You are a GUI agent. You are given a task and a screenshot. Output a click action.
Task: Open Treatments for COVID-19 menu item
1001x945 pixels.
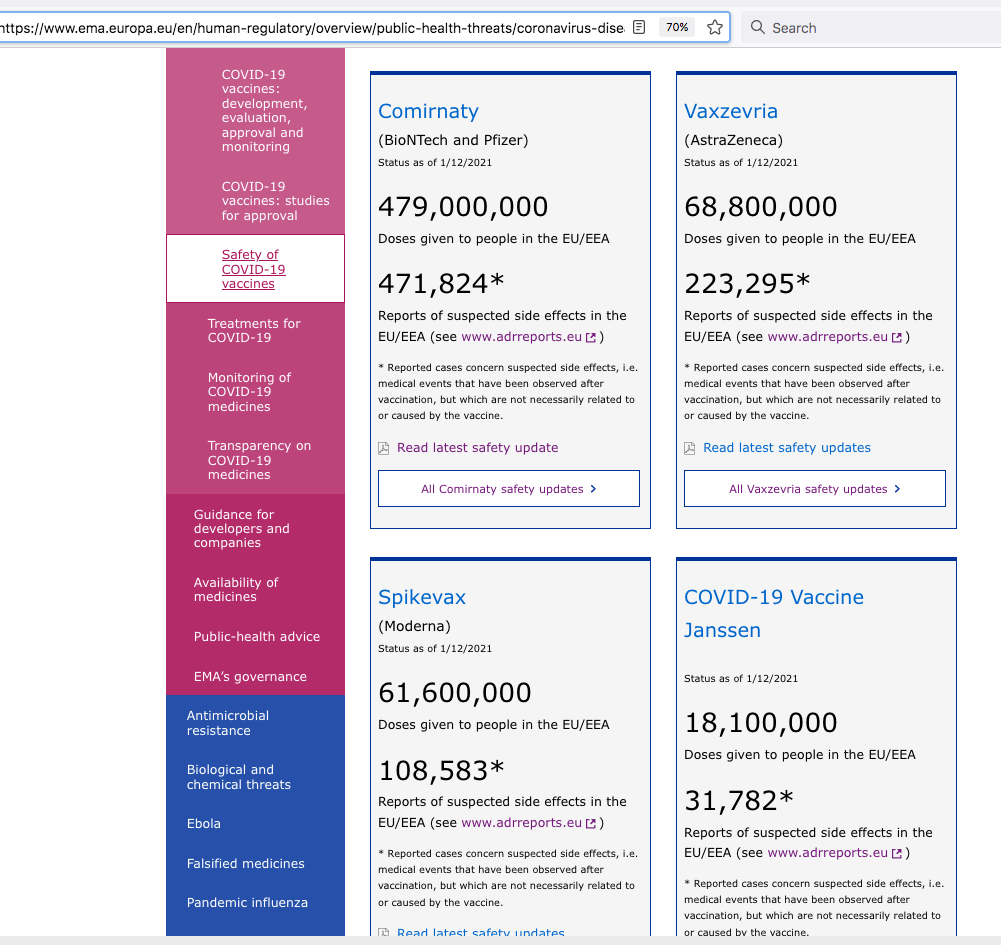click(254, 330)
